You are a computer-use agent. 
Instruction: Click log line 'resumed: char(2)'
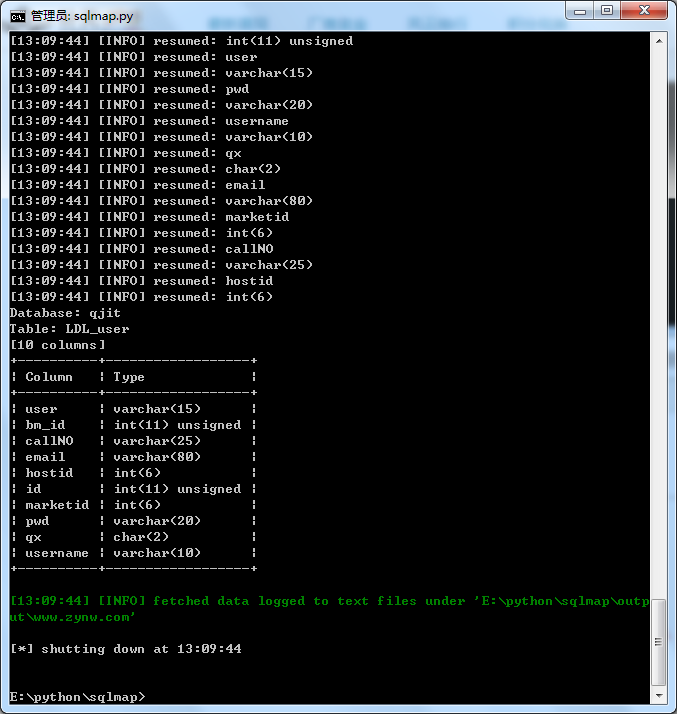tap(145, 169)
